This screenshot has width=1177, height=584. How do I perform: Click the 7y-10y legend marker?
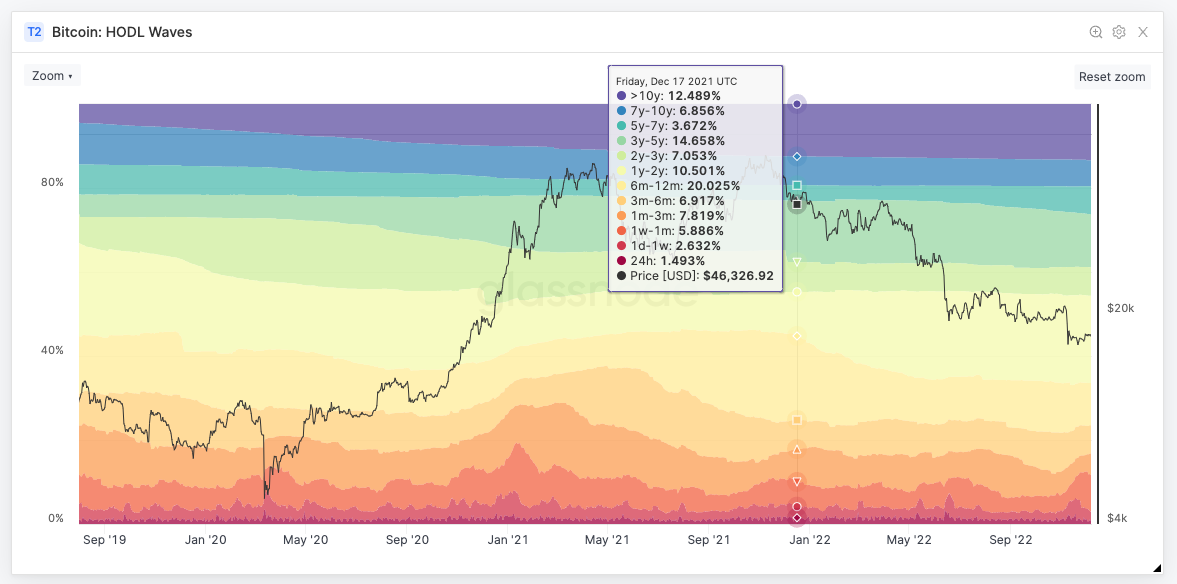[x=621, y=111]
